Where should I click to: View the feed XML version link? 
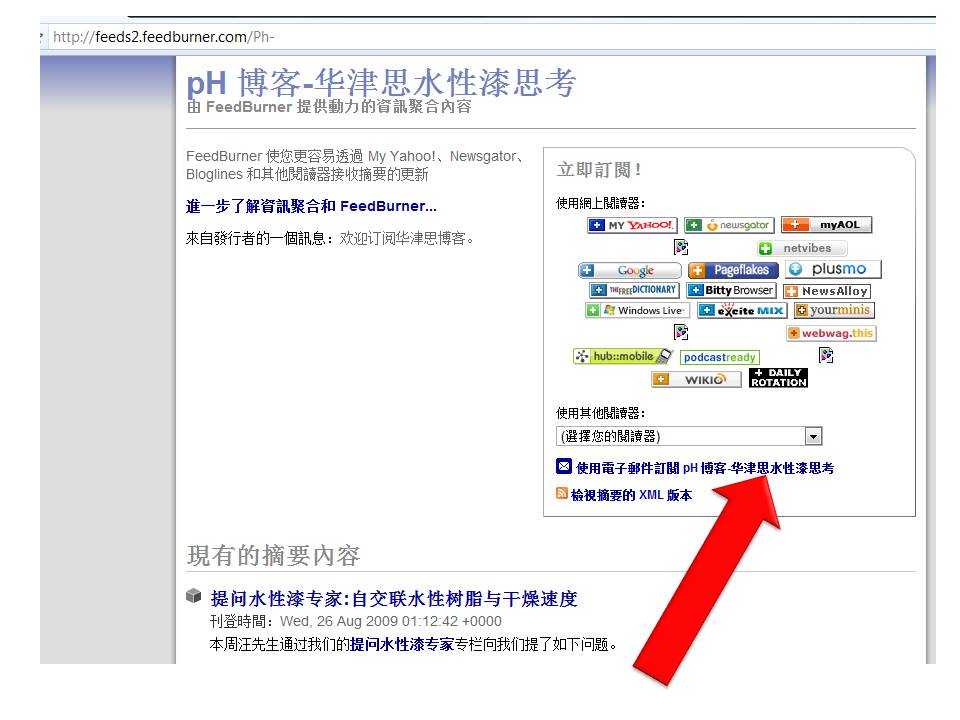631,495
